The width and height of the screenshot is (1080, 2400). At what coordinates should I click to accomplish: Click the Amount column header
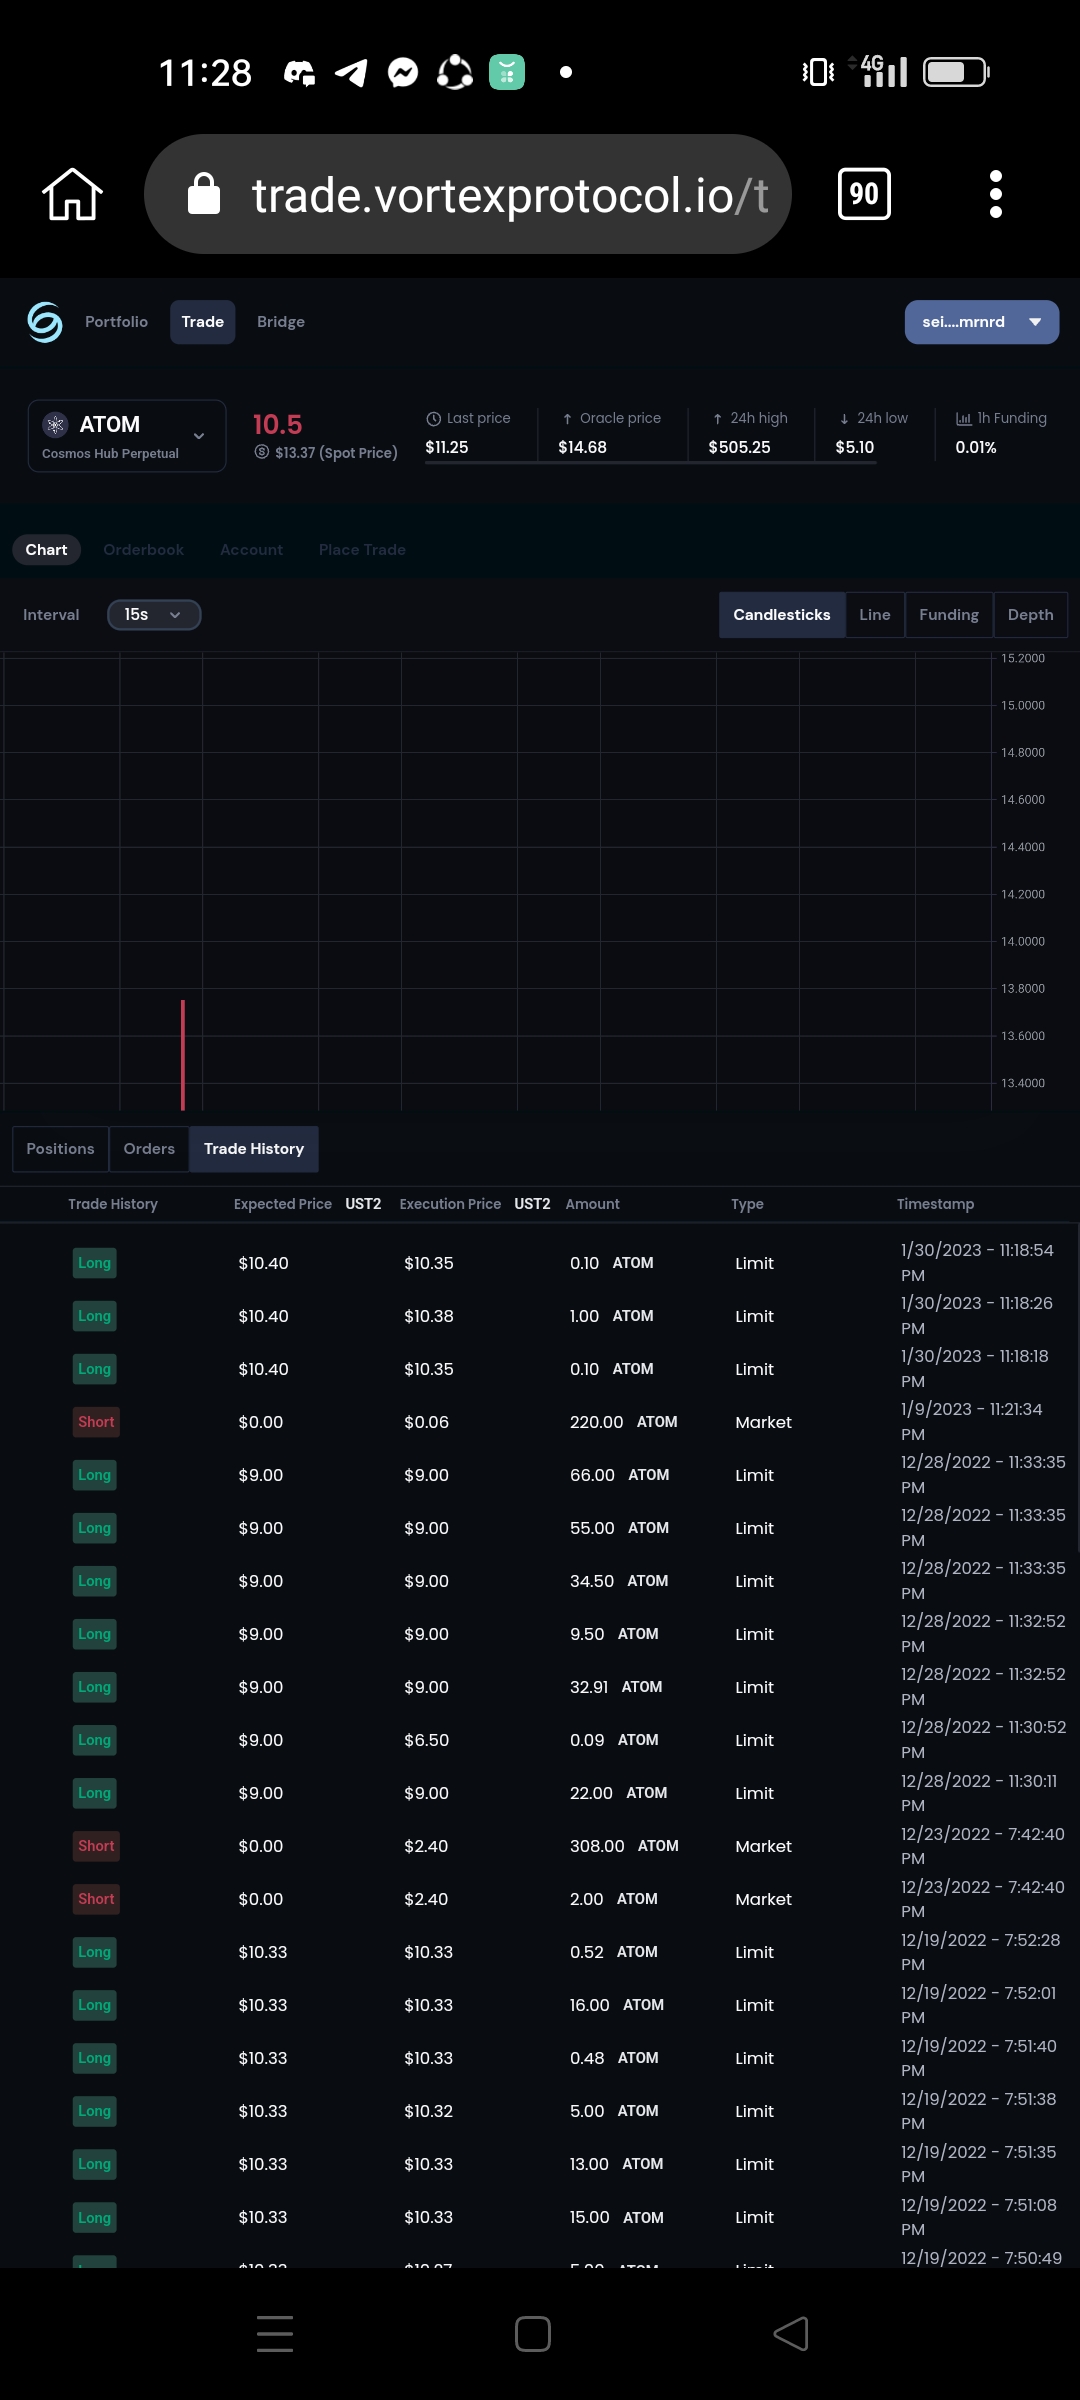pos(593,1204)
